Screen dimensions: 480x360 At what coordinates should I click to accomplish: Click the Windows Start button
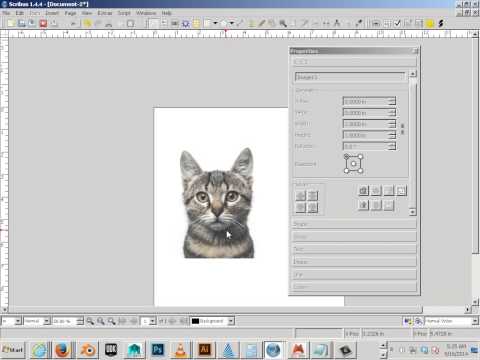point(13,350)
